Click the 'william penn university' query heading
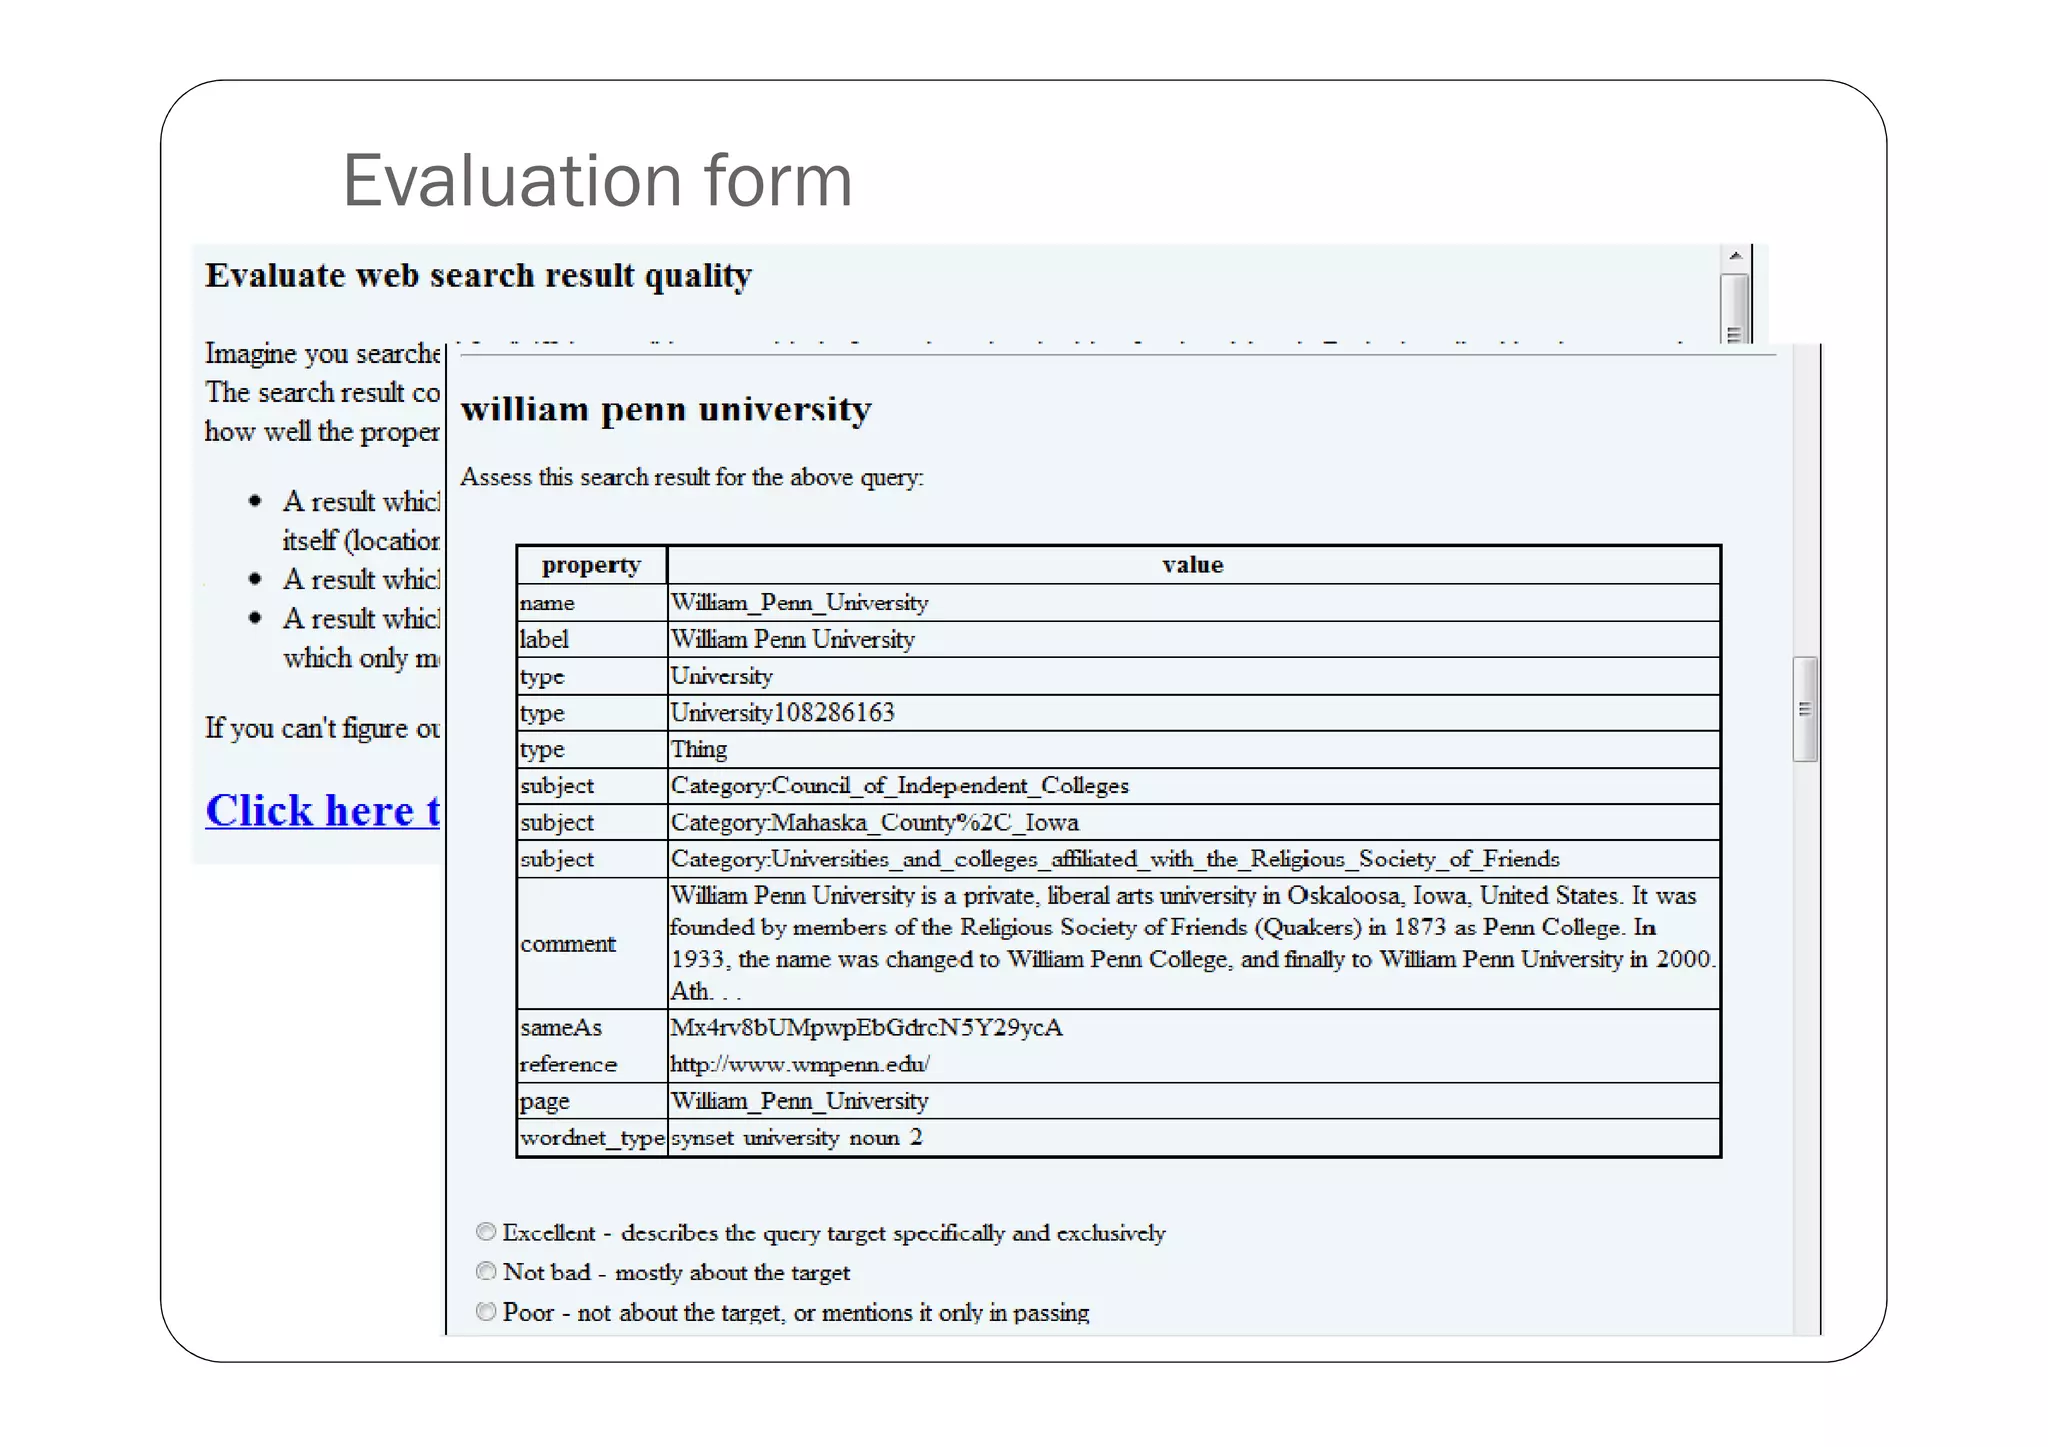Image resolution: width=2048 pixels, height=1447 pixels. click(x=666, y=409)
